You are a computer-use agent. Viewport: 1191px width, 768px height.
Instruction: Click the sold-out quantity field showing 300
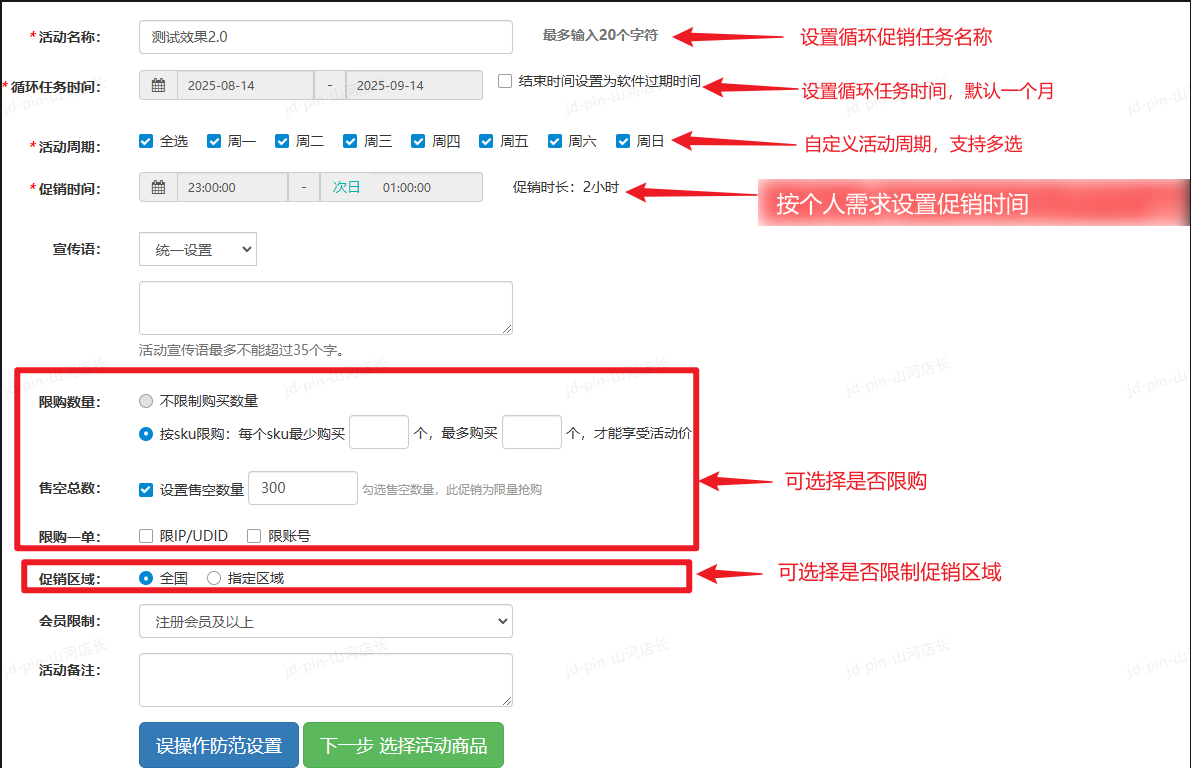pos(302,488)
